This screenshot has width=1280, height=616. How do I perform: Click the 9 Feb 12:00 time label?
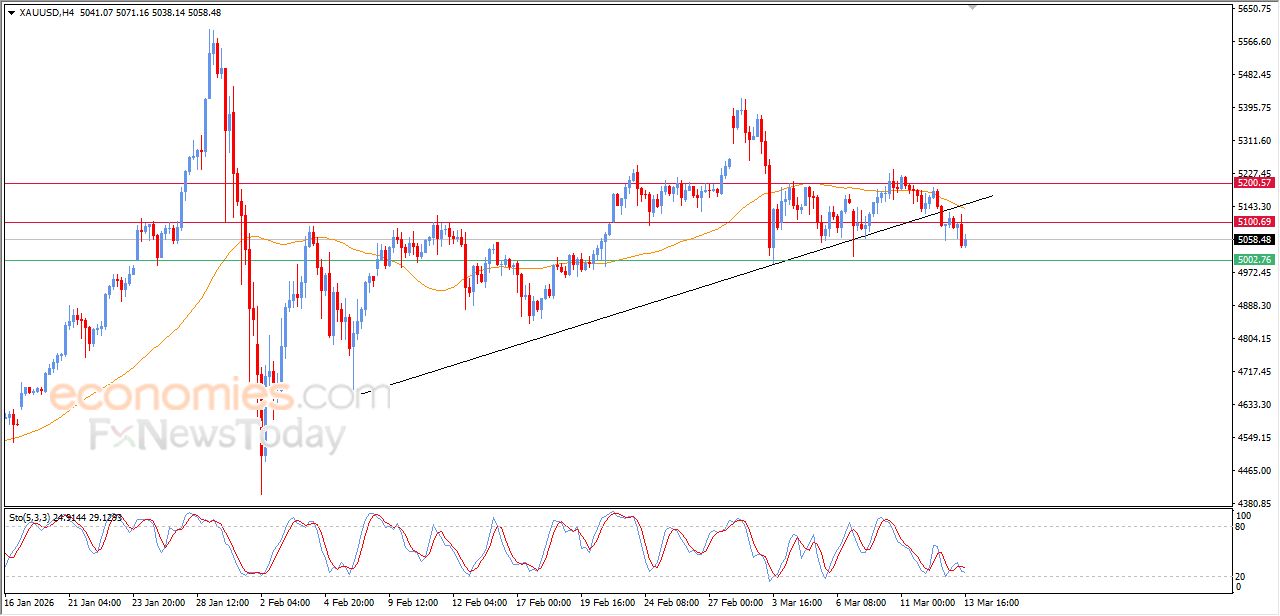[415, 603]
